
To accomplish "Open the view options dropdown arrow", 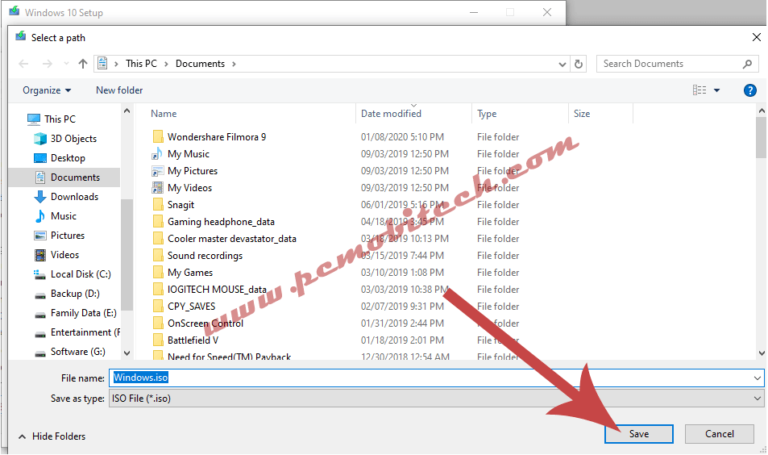I will point(717,90).
